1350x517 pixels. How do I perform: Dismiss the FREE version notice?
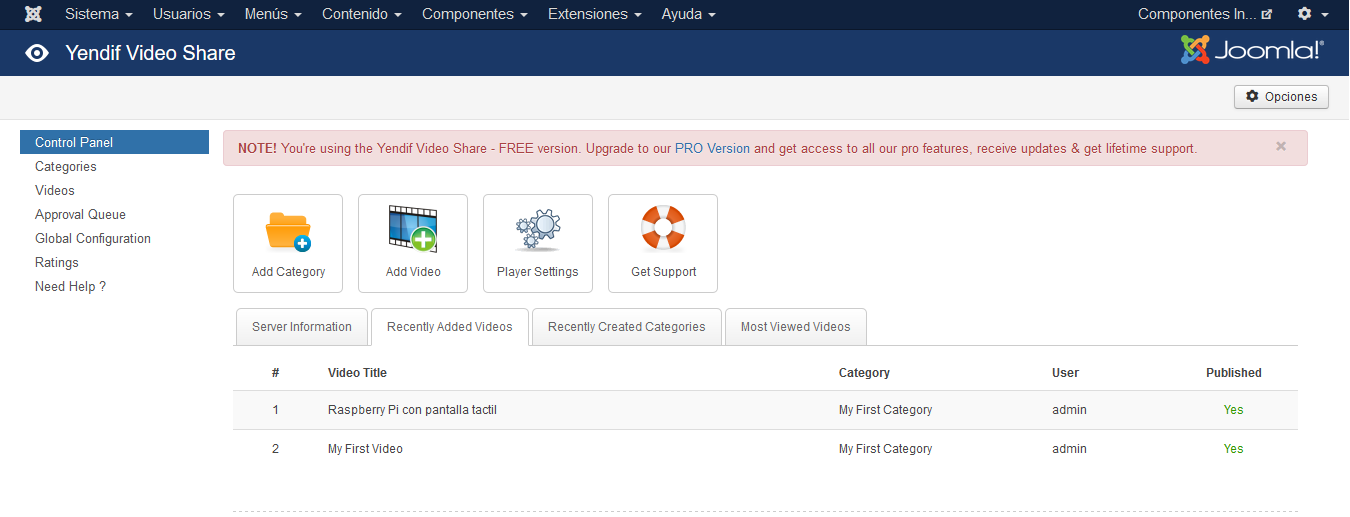pyautogui.click(x=1281, y=146)
